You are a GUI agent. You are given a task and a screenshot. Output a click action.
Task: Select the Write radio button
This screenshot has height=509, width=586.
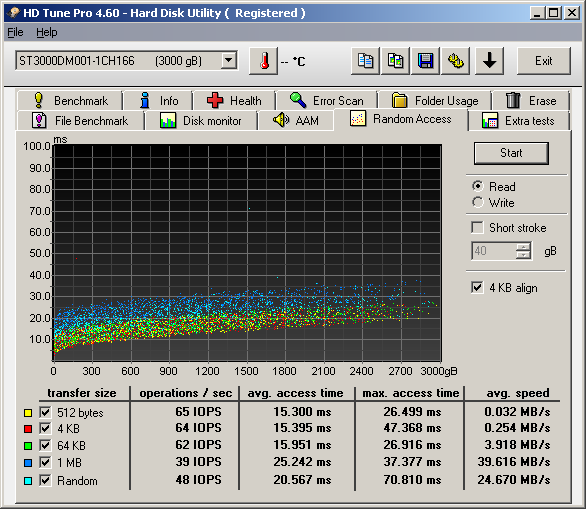(478, 202)
